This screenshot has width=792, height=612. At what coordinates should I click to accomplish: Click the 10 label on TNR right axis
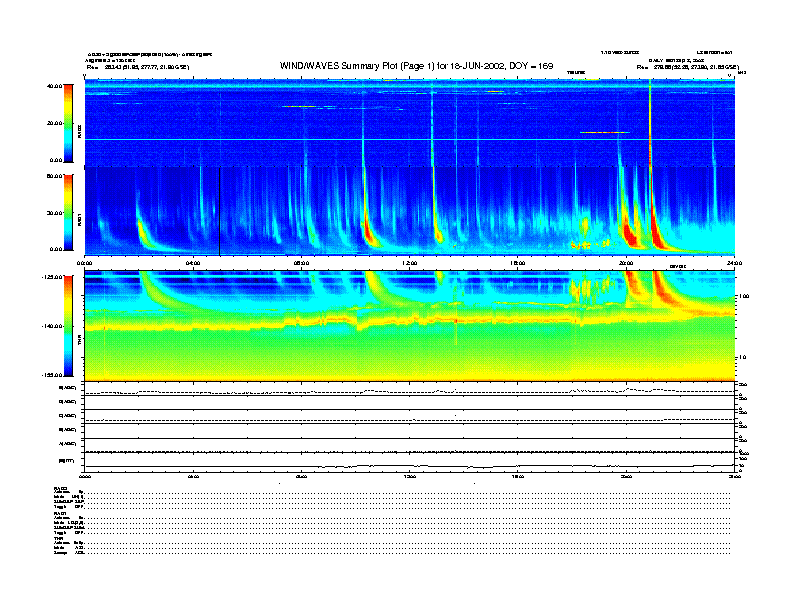742,358
